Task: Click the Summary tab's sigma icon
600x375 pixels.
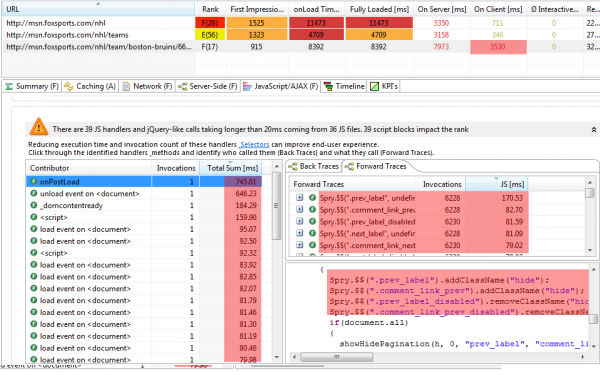Action: click(x=9, y=86)
